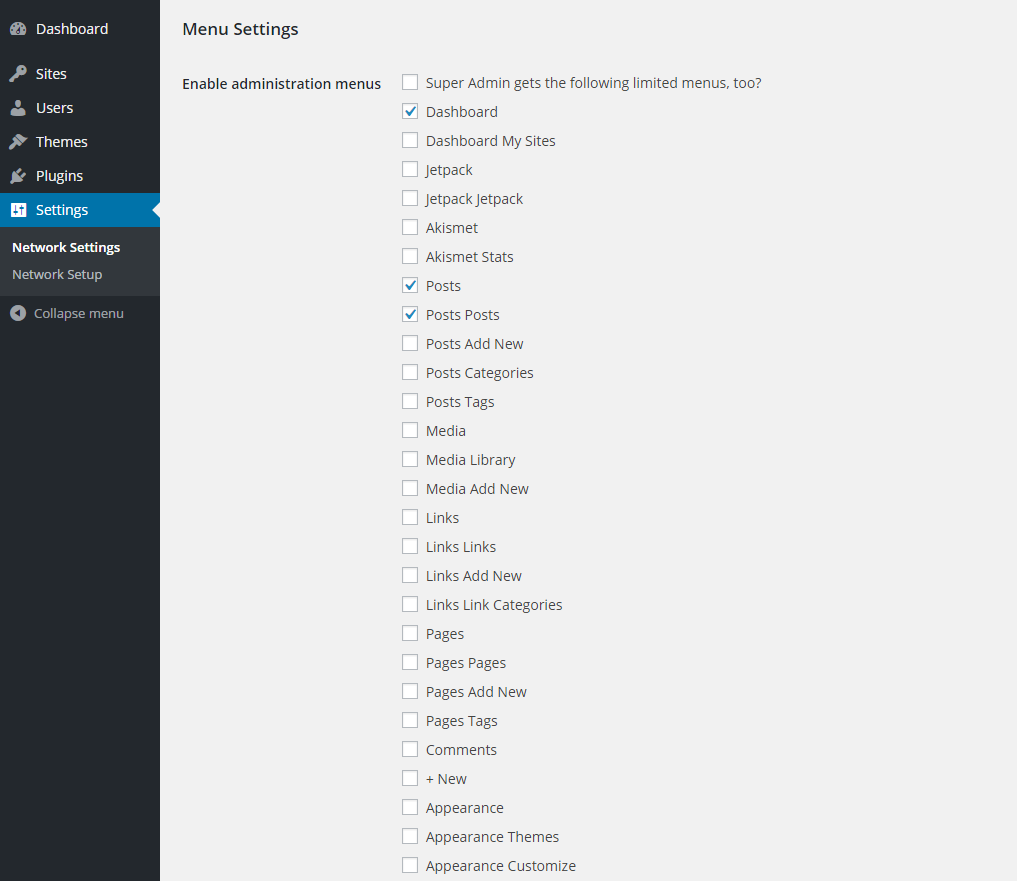Enable the Super Admin limited menus checkbox
The height and width of the screenshot is (882, 1018).
click(410, 82)
